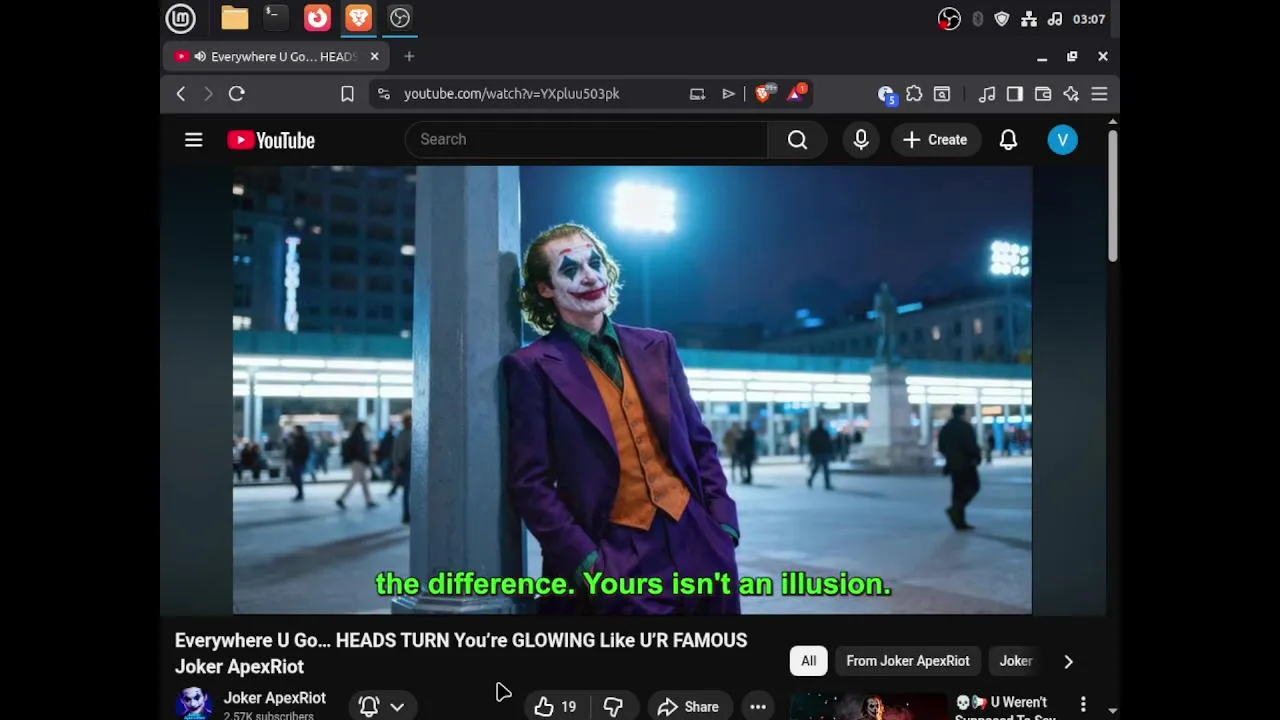The height and width of the screenshot is (720, 1280).
Task: Open the Create menu
Action: (935, 140)
